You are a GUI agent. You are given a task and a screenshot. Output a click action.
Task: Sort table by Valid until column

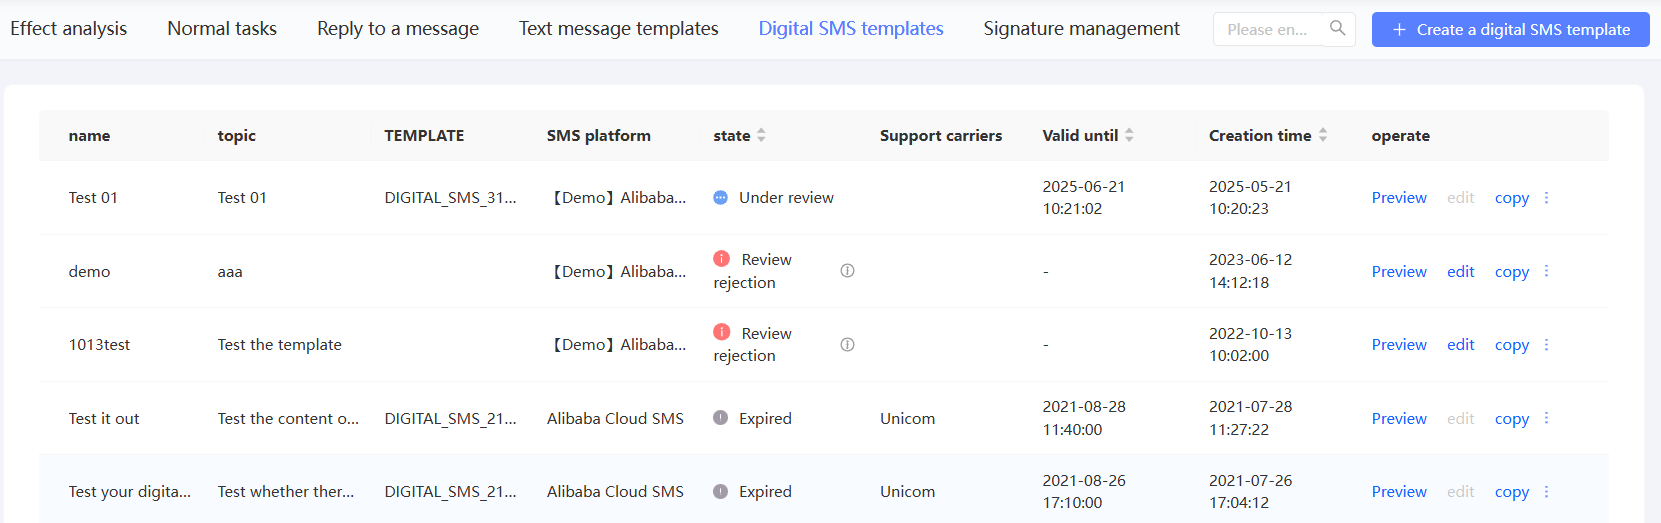point(1129,135)
